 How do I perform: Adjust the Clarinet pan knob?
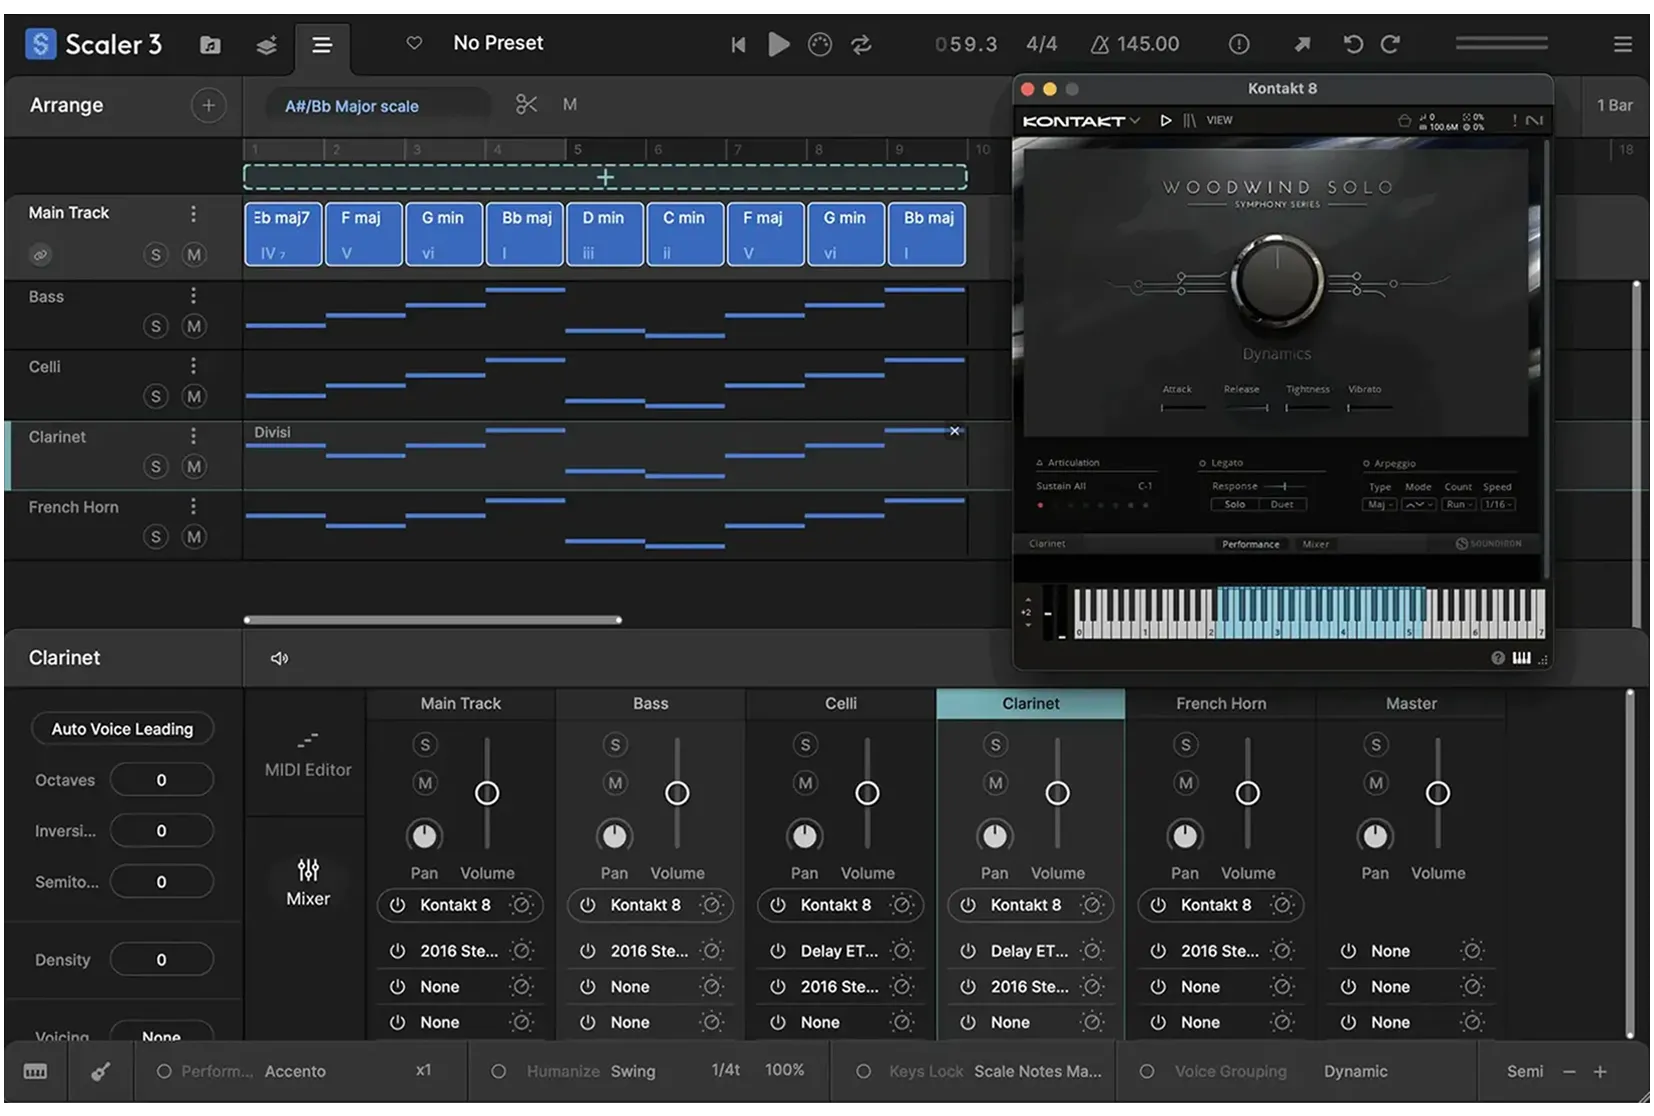pos(994,835)
